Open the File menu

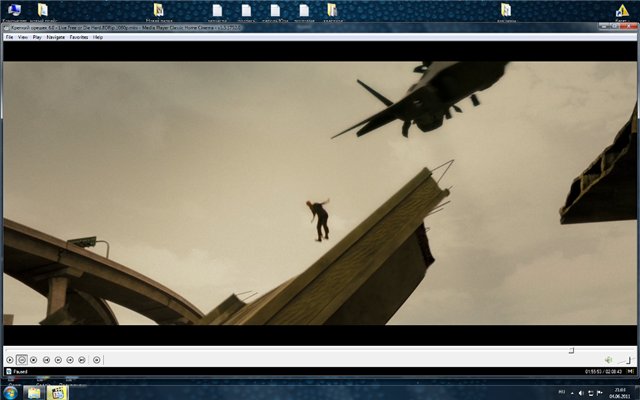[x=9, y=37]
